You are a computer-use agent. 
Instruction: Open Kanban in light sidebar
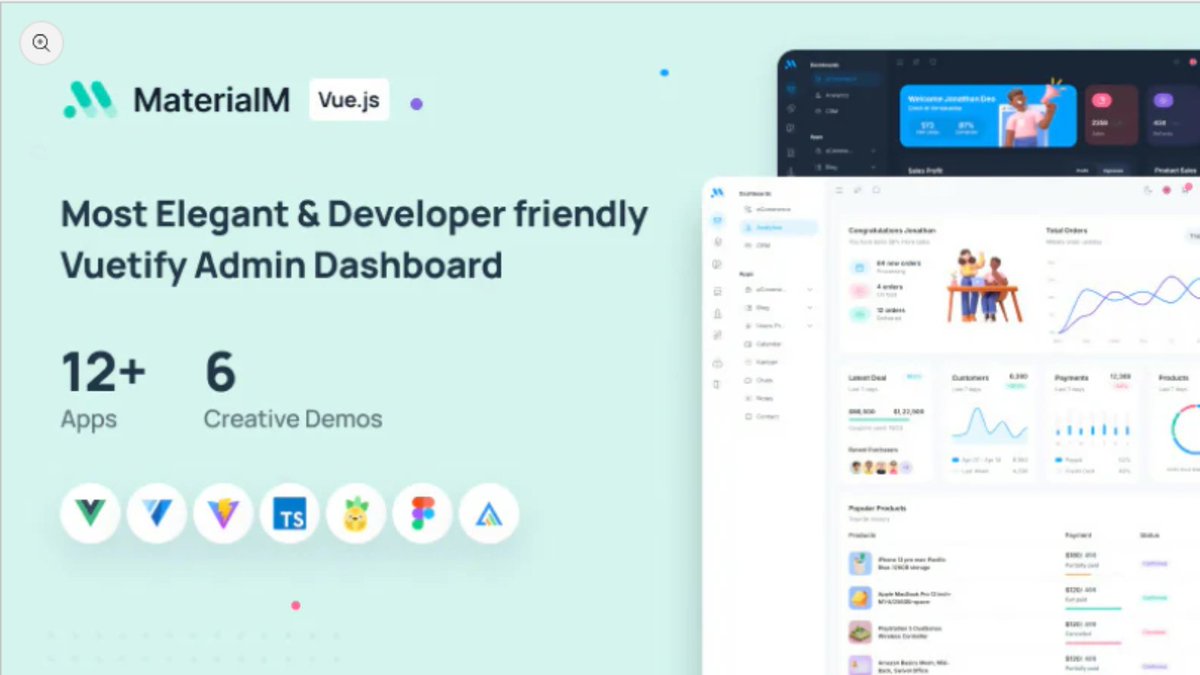[762, 362]
